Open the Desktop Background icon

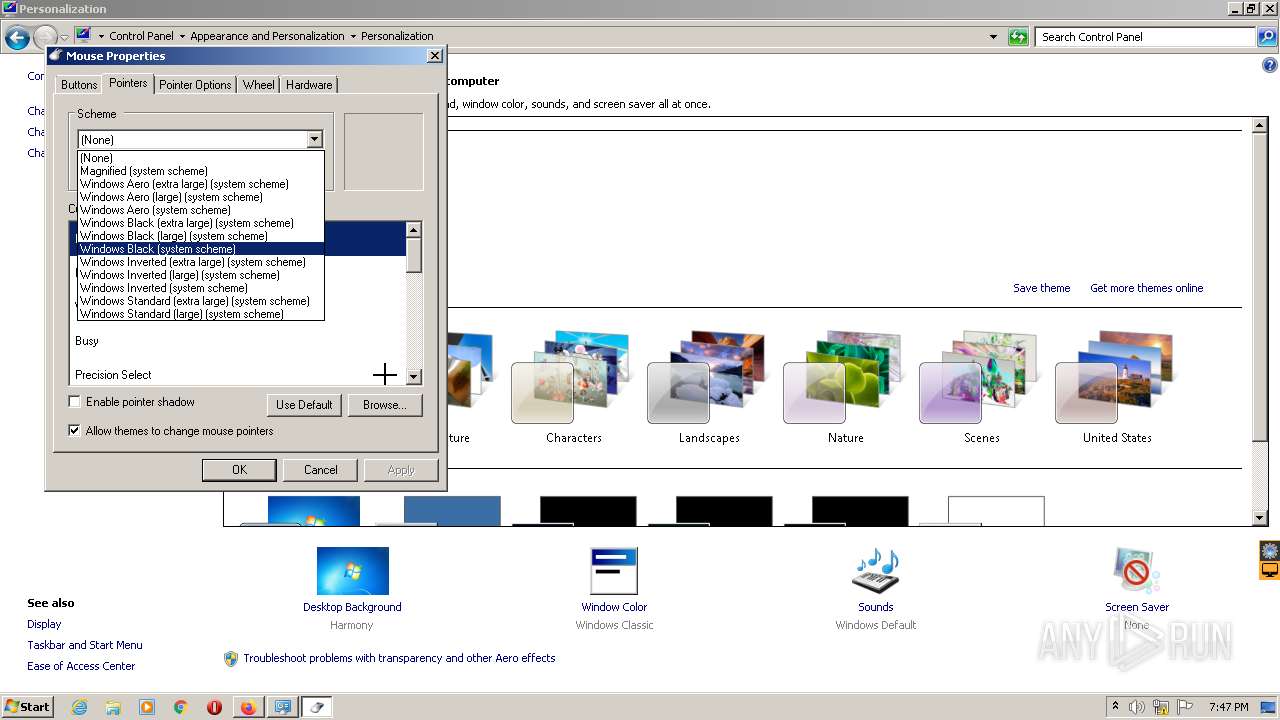(x=352, y=571)
